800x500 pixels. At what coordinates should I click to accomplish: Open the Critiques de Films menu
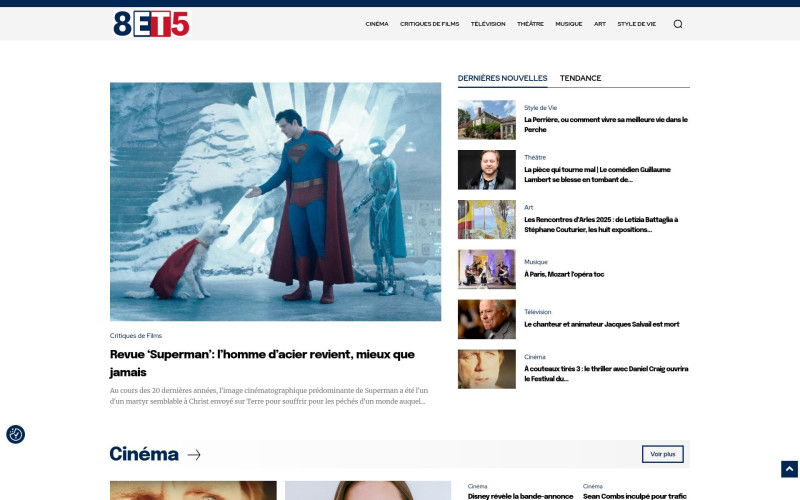pyautogui.click(x=429, y=24)
